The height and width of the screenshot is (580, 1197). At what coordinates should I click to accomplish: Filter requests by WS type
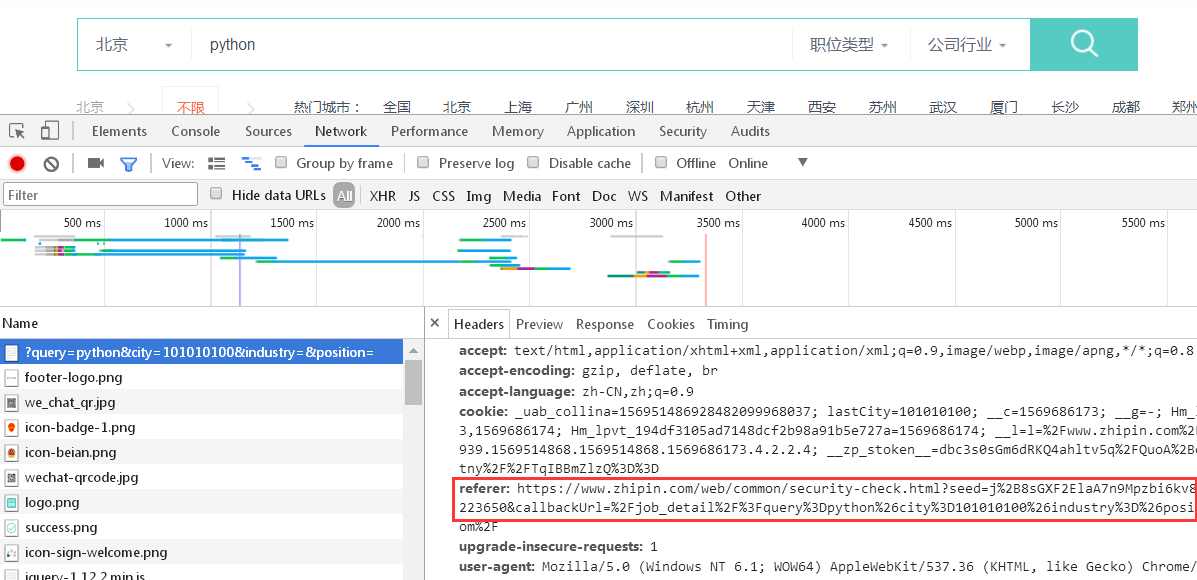[x=637, y=196]
